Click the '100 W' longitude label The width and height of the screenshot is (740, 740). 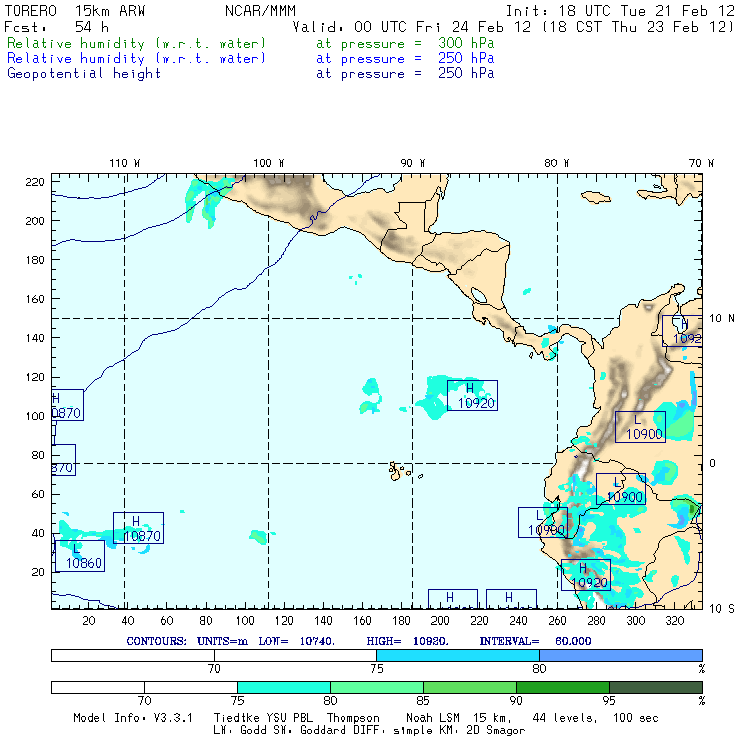point(269,163)
